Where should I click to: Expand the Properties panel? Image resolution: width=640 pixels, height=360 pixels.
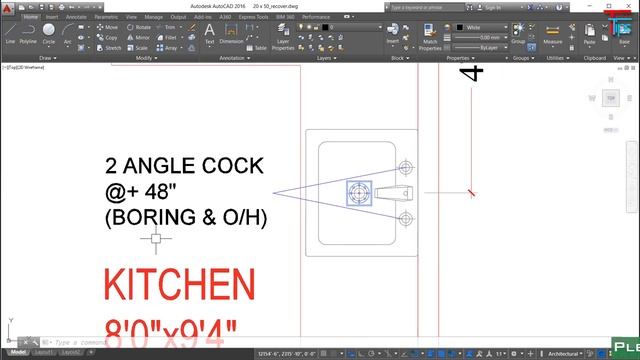coord(460,58)
